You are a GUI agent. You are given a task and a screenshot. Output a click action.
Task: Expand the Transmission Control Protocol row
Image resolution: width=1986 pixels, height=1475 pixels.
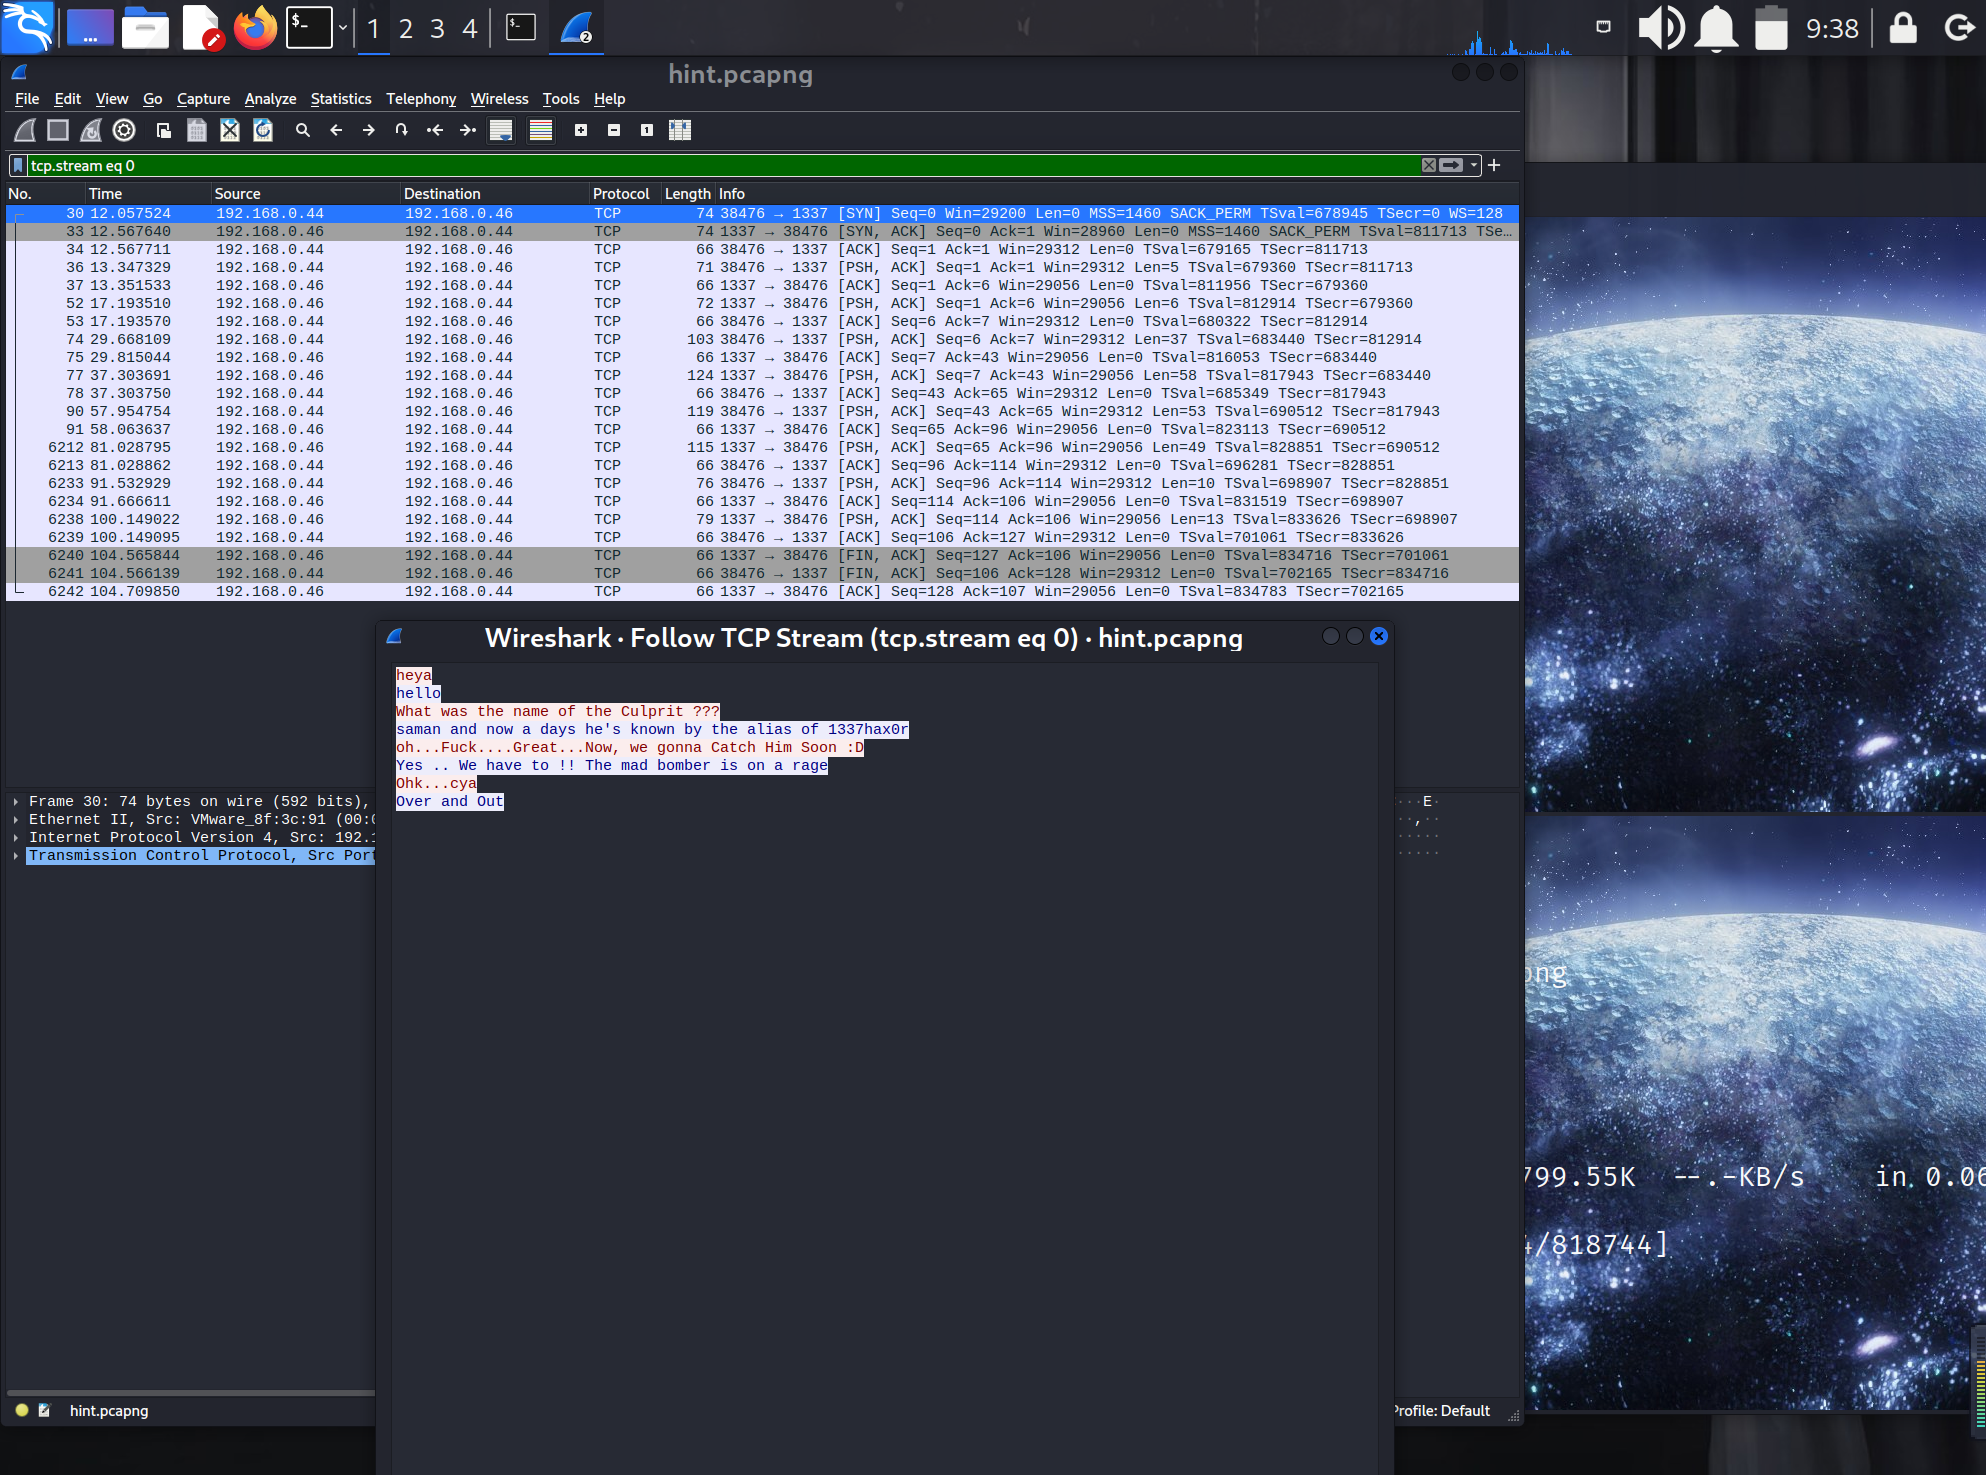[16, 856]
